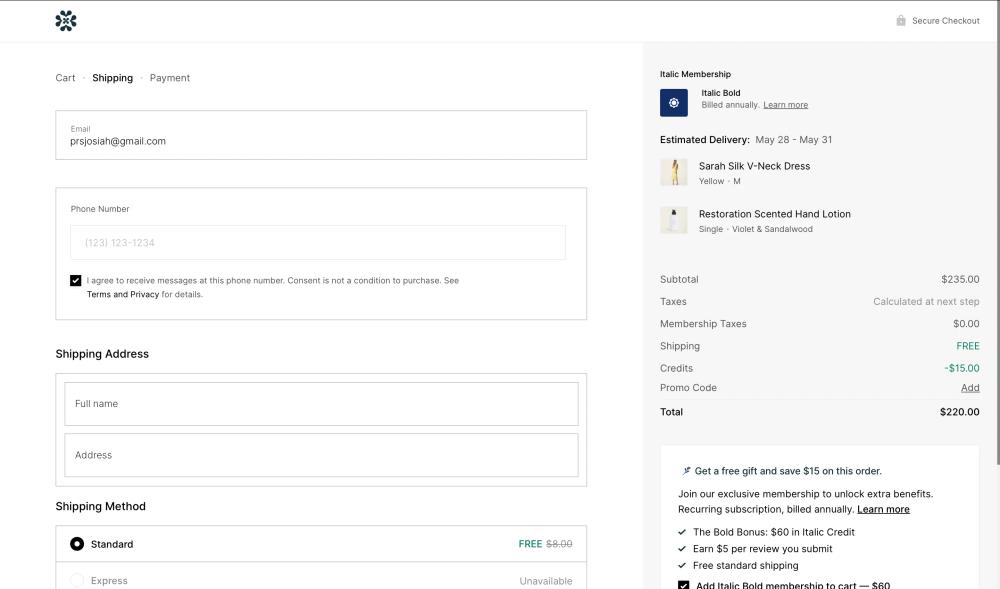1000x589 pixels.
Task: Open the Terms and Privacy link
Action: 122,294
